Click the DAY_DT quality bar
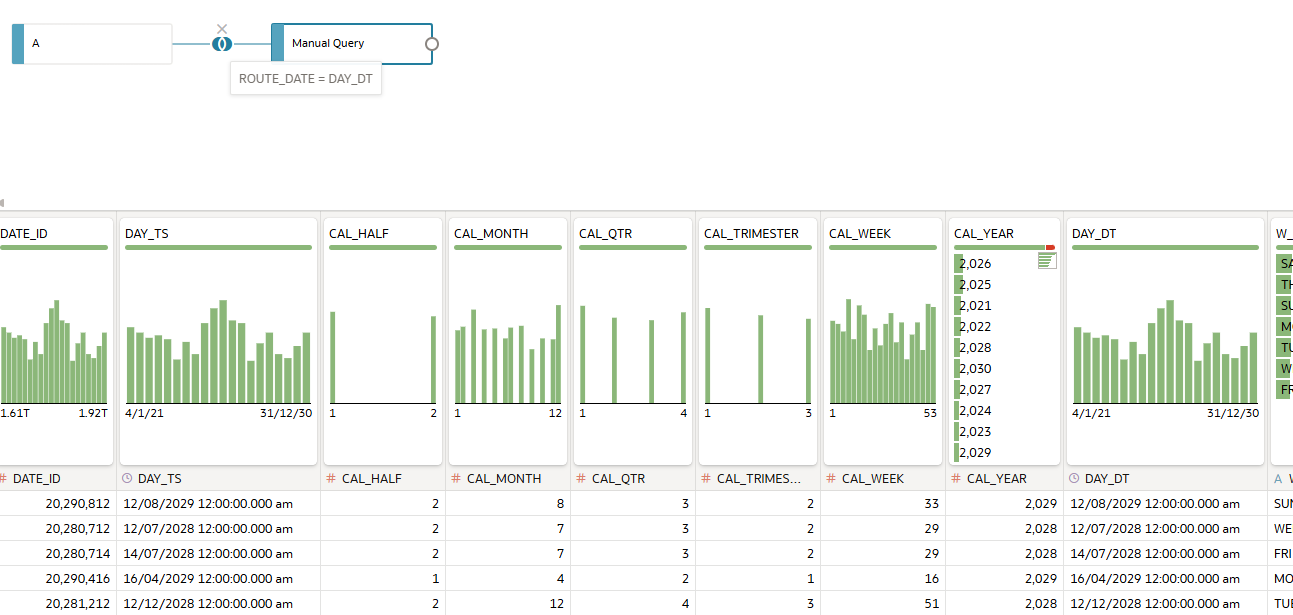Viewport: 1293px width, 615px height. point(1165,247)
